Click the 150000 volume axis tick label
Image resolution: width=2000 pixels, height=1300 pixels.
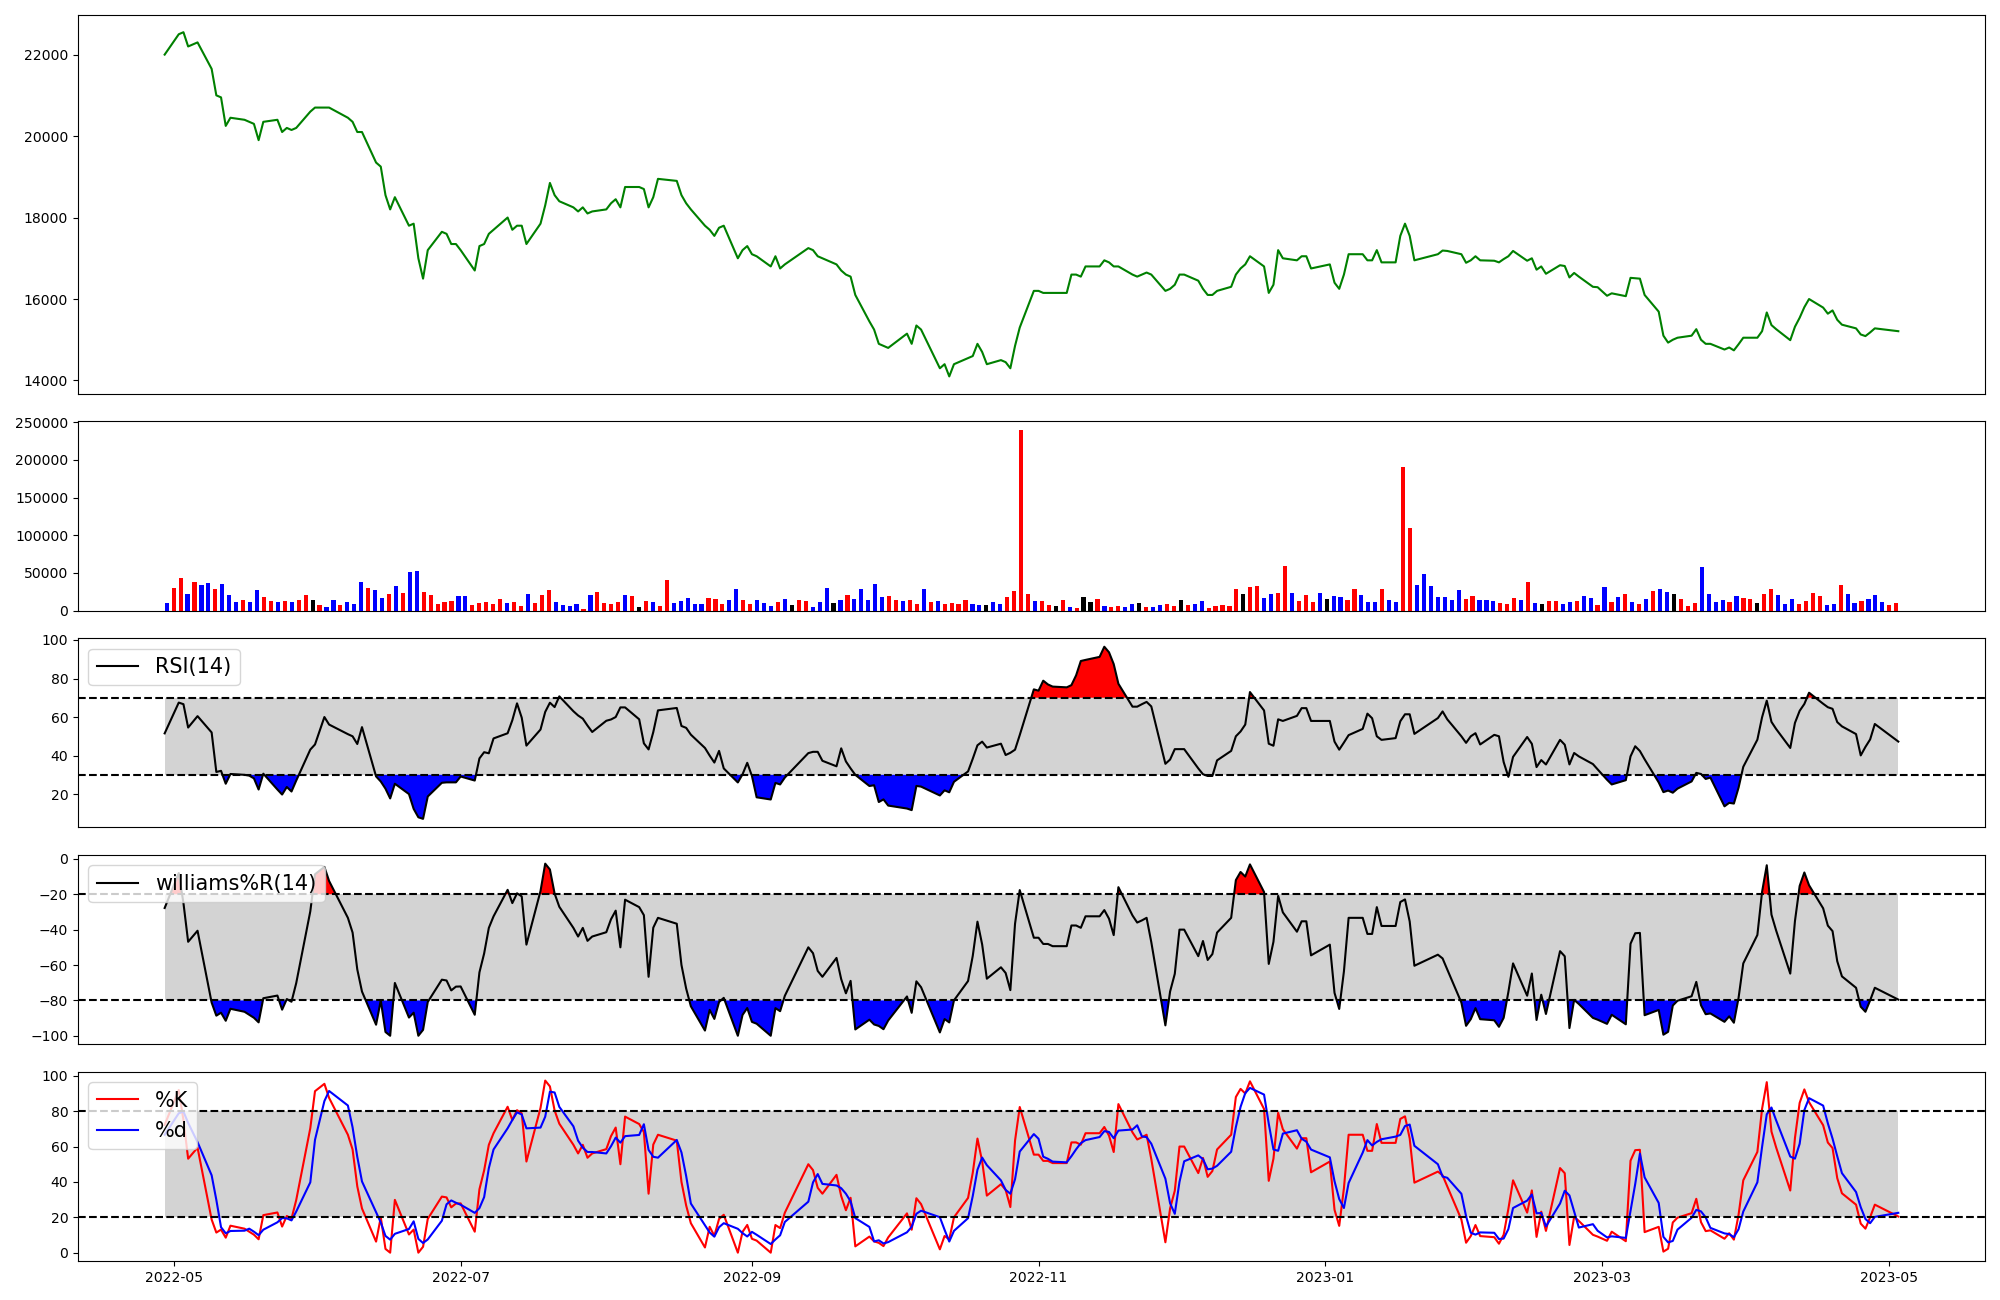(x=42, y=498)
